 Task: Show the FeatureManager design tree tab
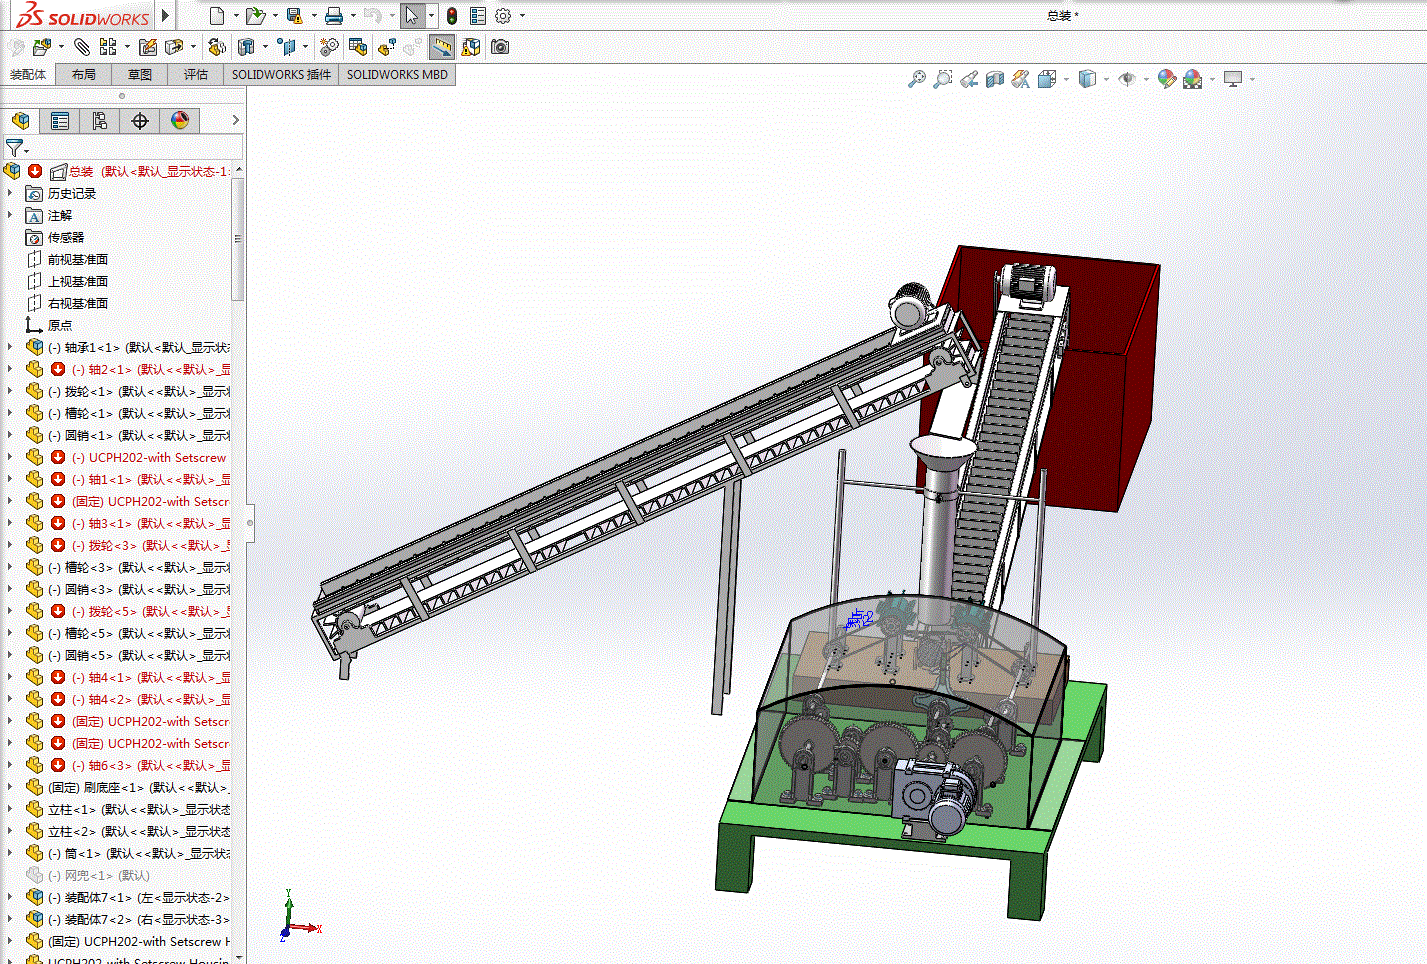click(20, 121)
